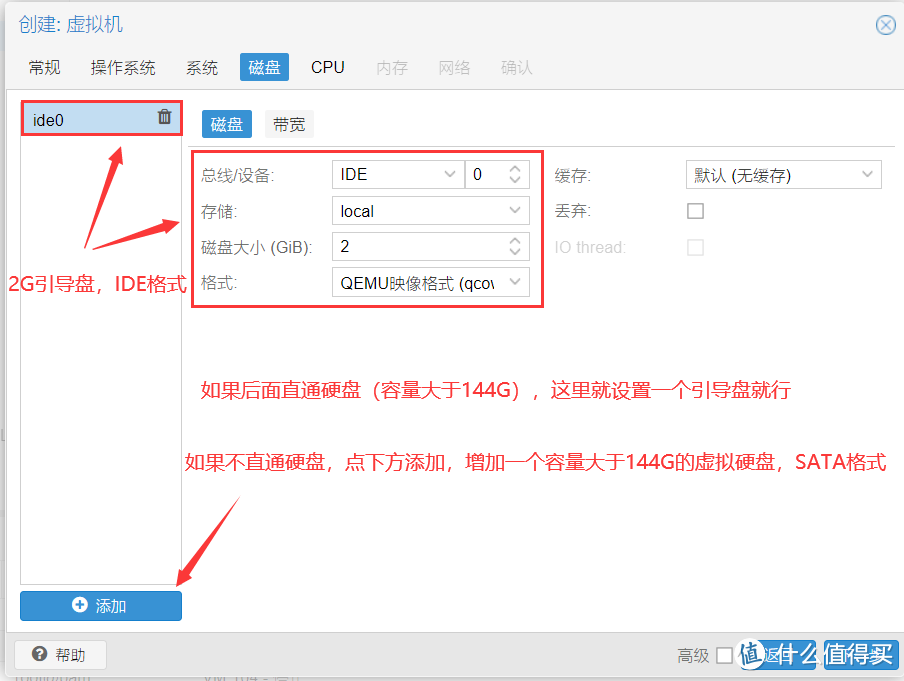The height and width of the screenshot is (681, 904).
Task: Click the plus icon on 添加 button
Action: tap(80, 606)
